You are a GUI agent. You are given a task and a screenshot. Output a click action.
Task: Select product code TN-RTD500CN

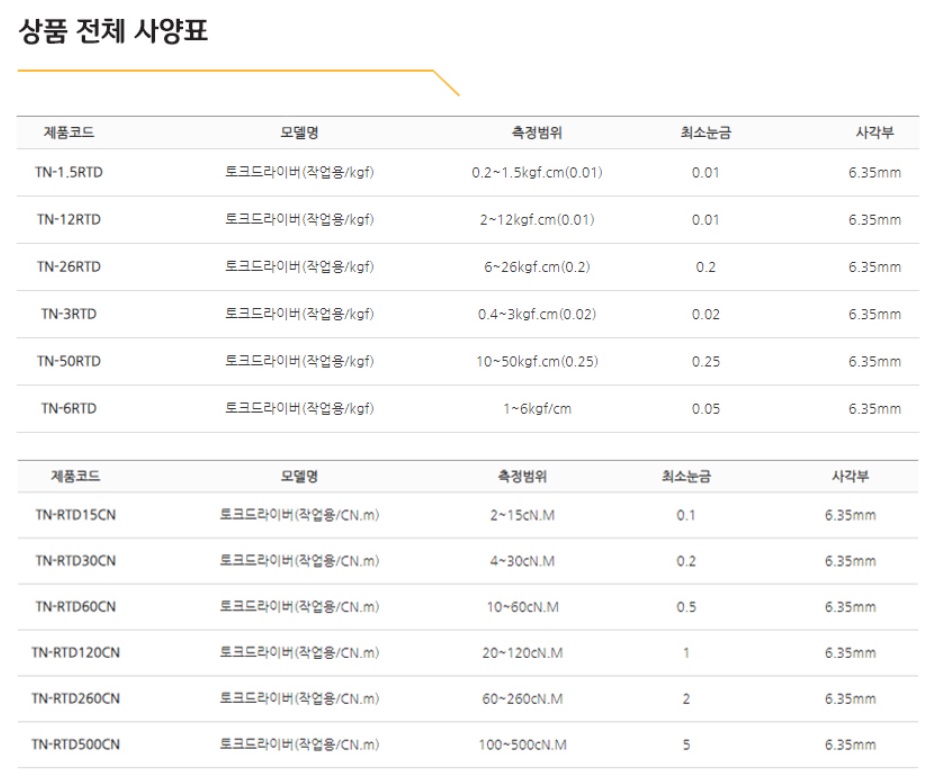(75, 745)
